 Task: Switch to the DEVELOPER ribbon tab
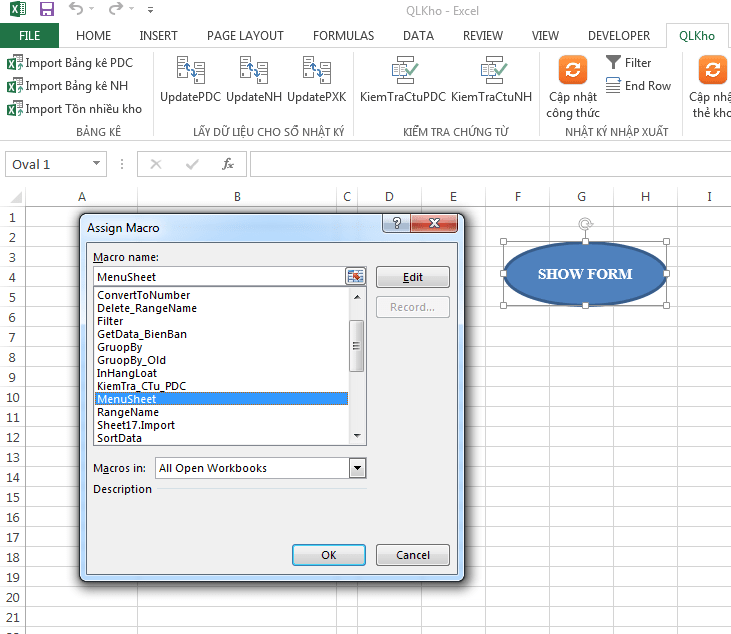[x=618, y=36]
